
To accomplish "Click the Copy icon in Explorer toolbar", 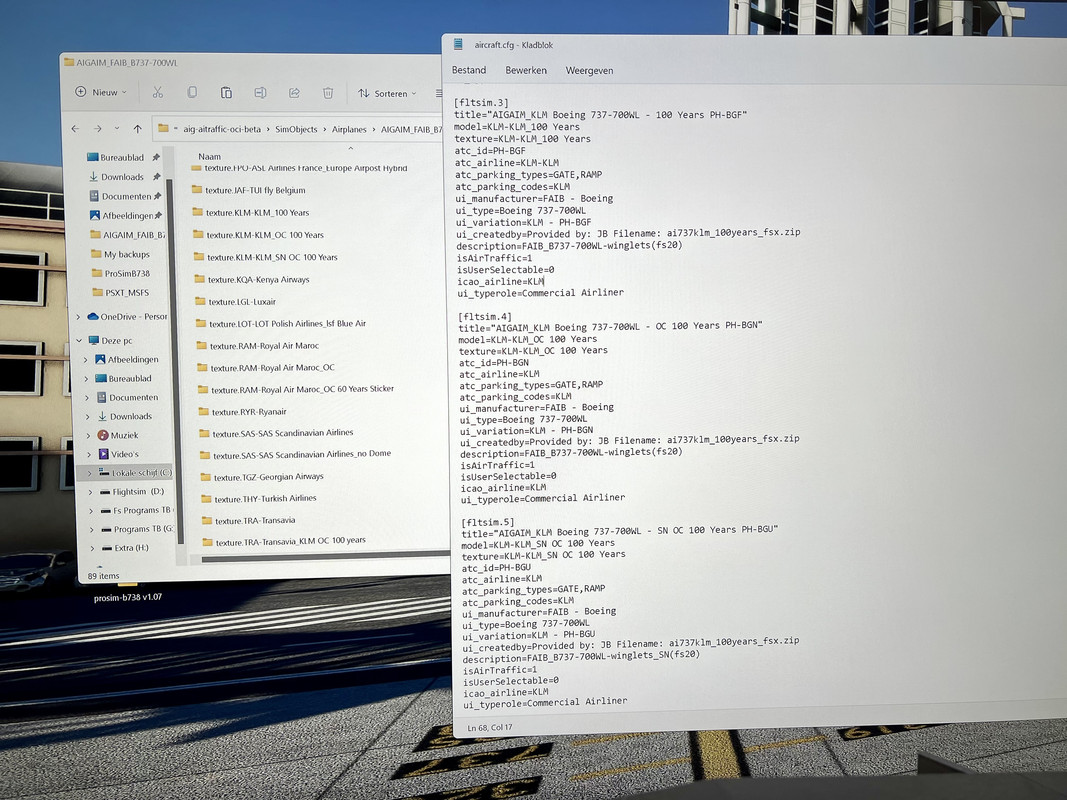I will pyautogui.click(x=192, y=92).
